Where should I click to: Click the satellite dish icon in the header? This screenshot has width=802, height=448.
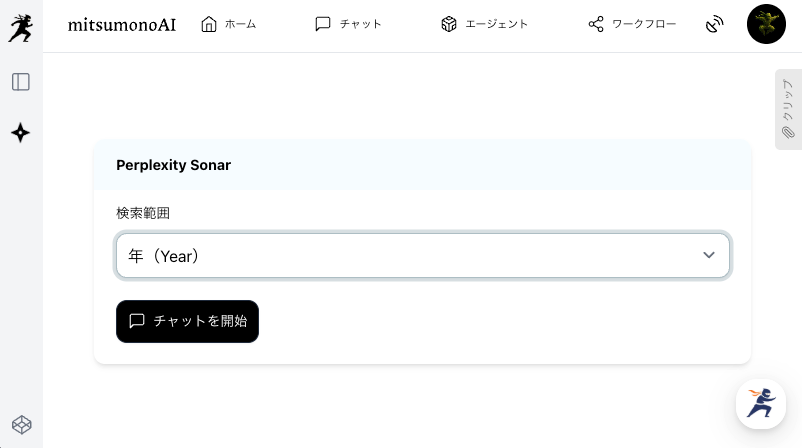click(x=715, y=24)
